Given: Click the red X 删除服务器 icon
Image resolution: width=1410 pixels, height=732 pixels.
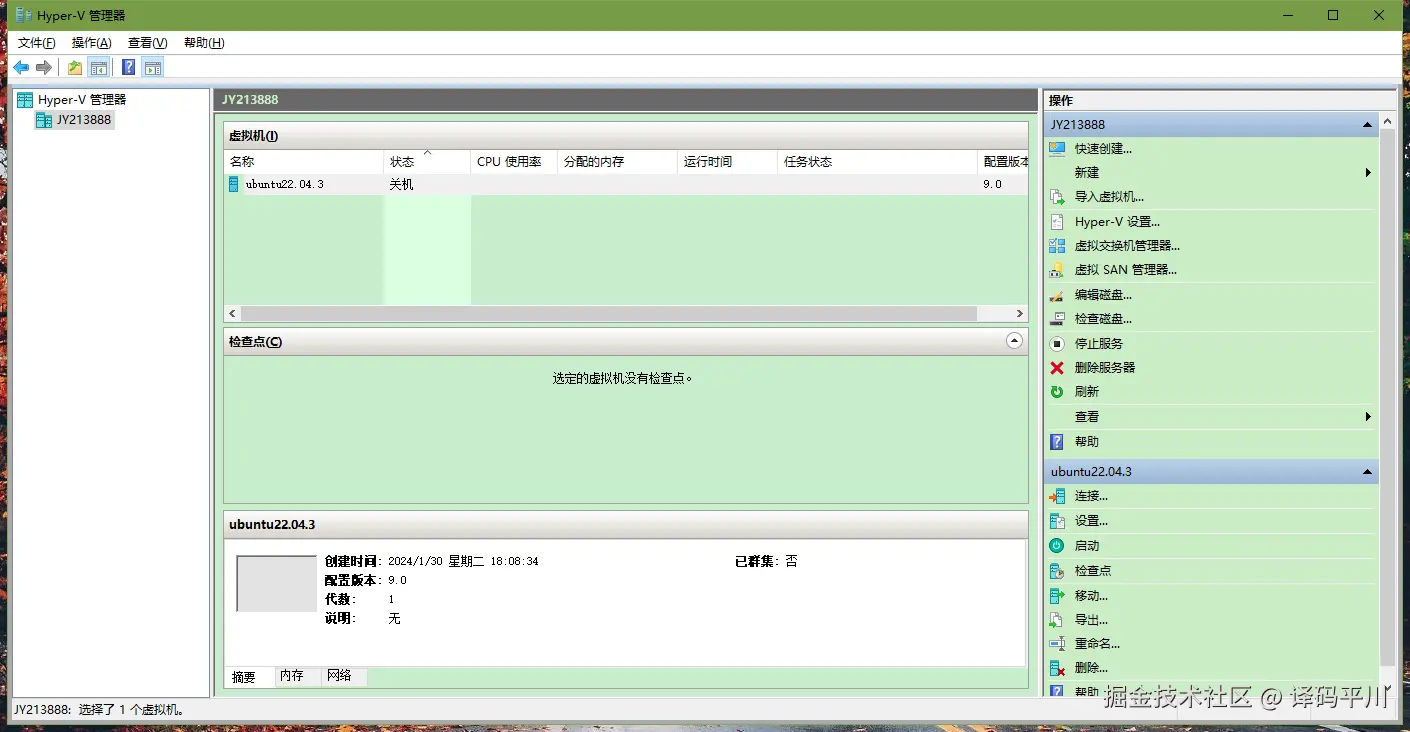Looking at the screenshot, I should pos(1057,367).
